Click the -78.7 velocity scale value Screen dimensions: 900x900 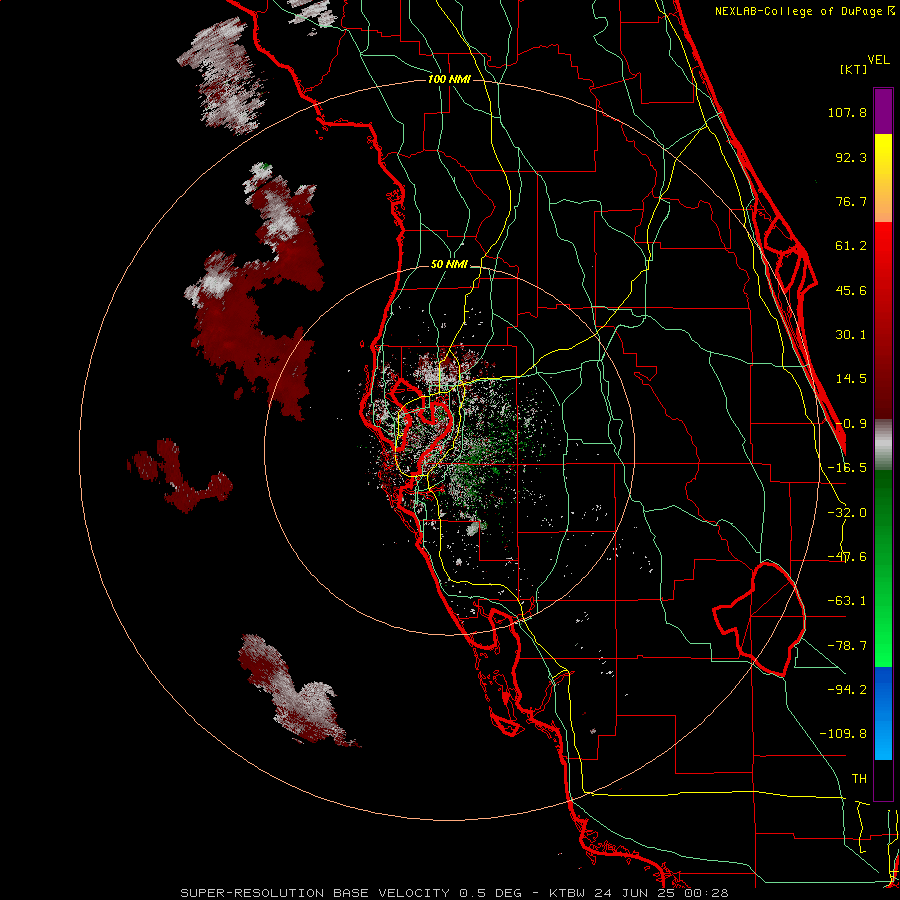847,646
